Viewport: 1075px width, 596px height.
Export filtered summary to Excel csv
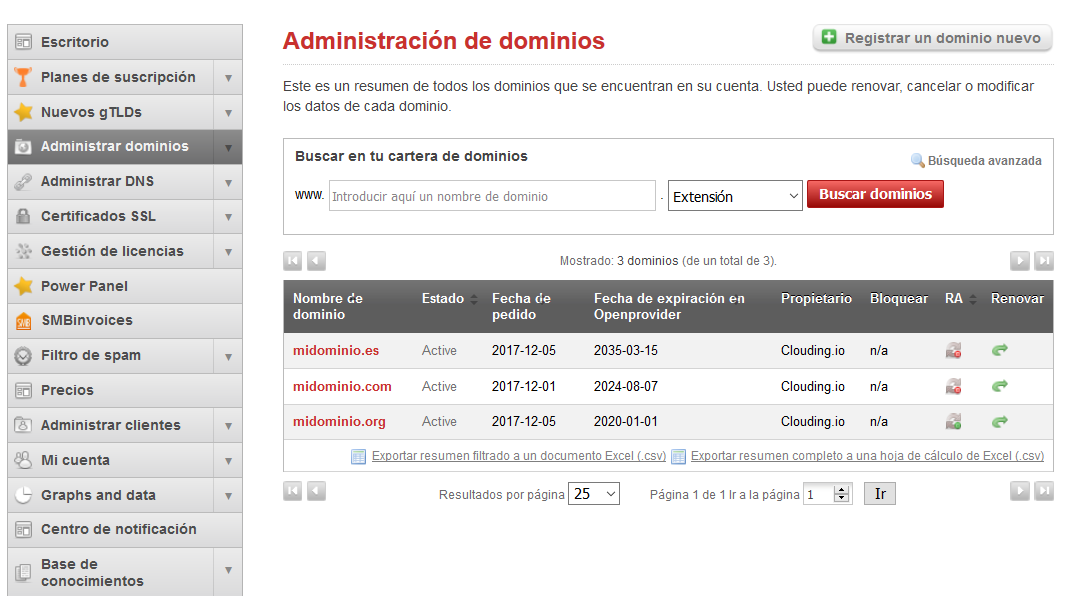(519, 456)
